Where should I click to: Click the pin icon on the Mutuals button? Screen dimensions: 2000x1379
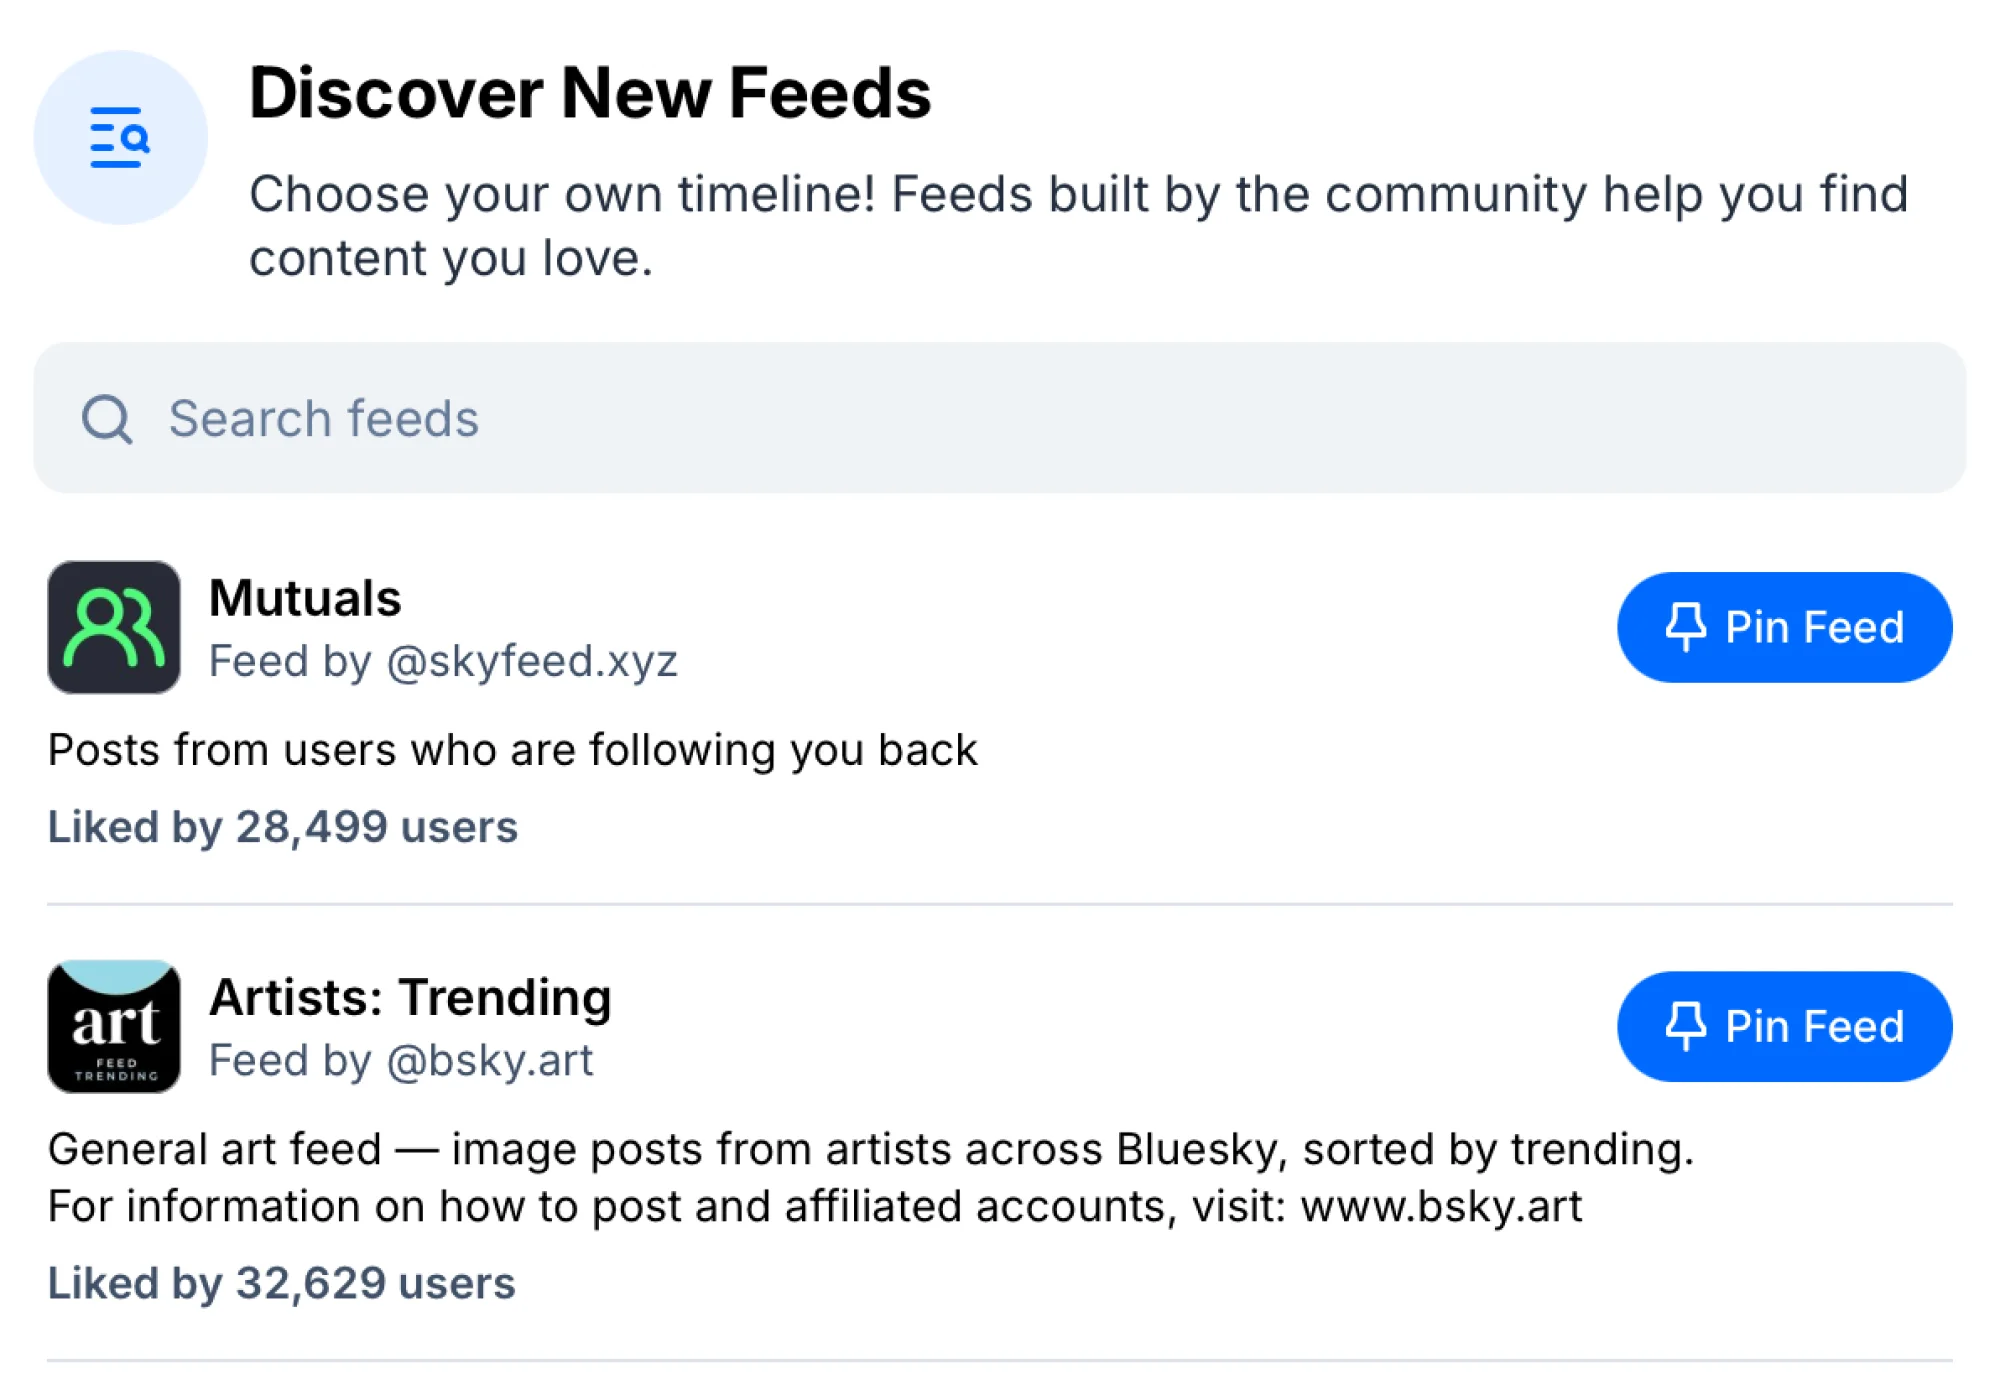coord(1688,627)
